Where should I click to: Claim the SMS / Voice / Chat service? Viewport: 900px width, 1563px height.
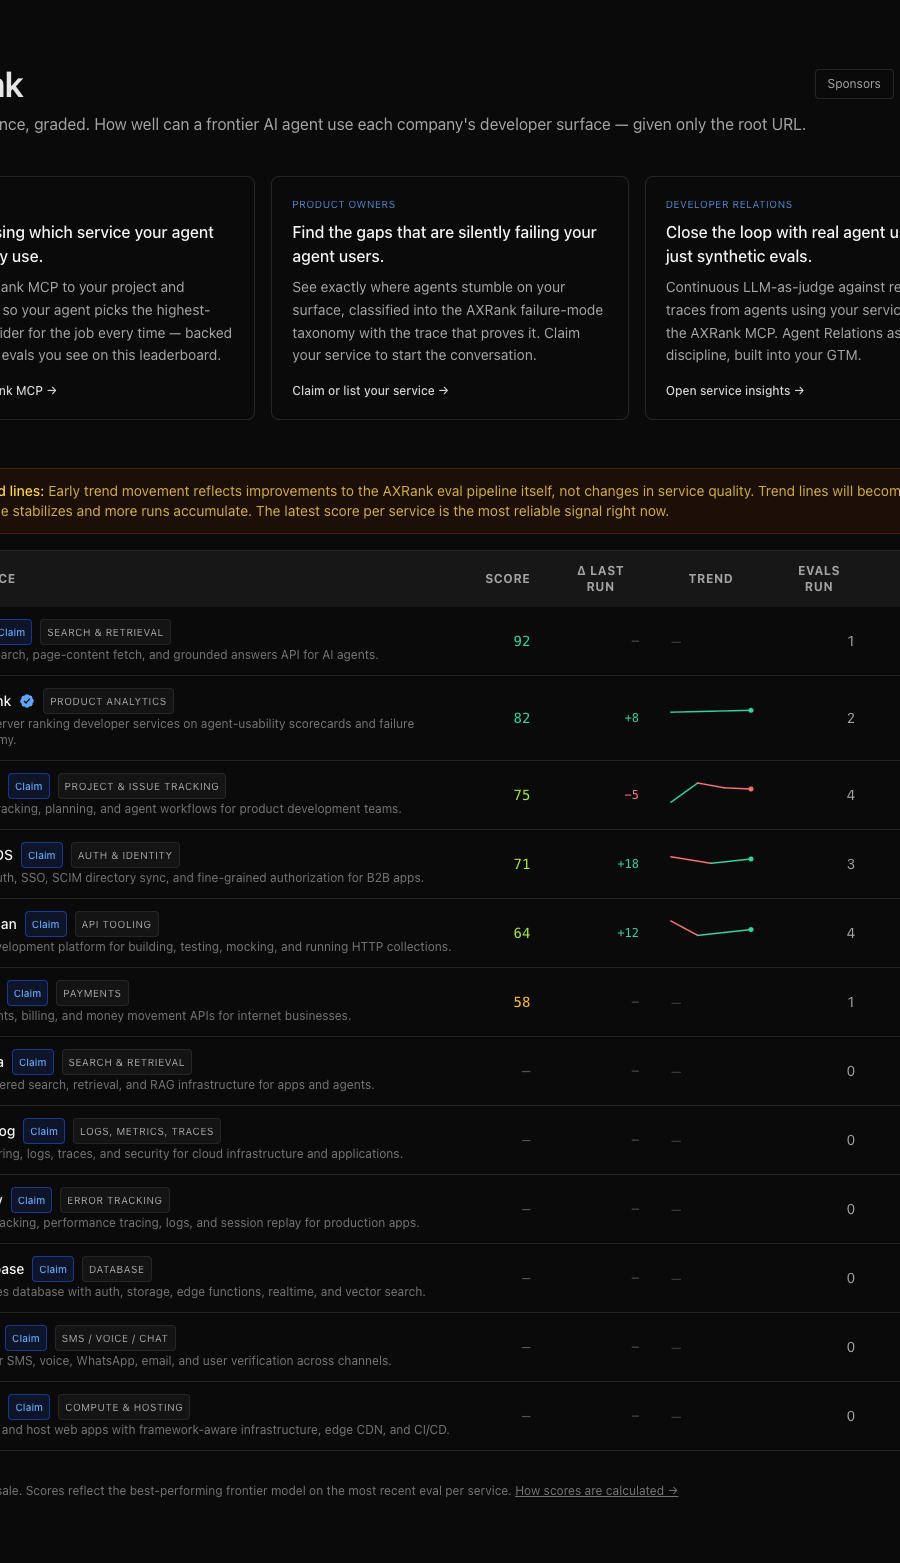26,1338
